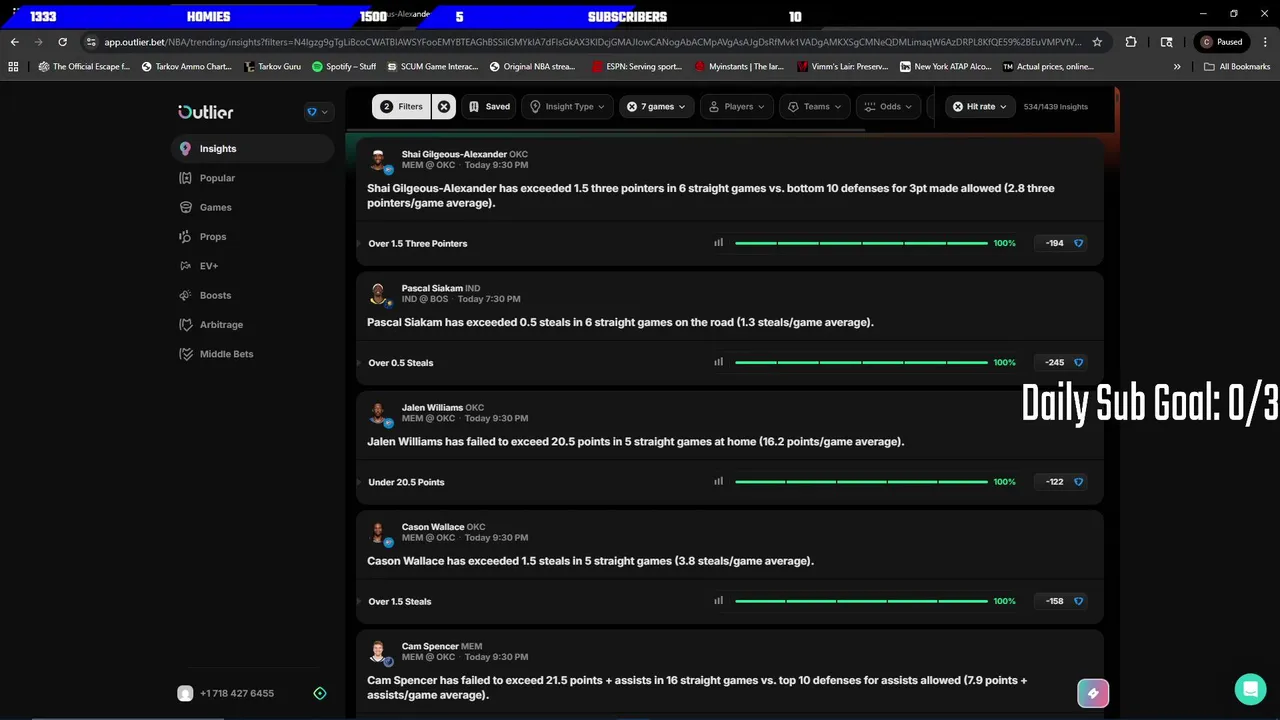Viewport: 1280px width, 720px height.
Task: Open the Original NBA streams bookmark
Action: 532,67
